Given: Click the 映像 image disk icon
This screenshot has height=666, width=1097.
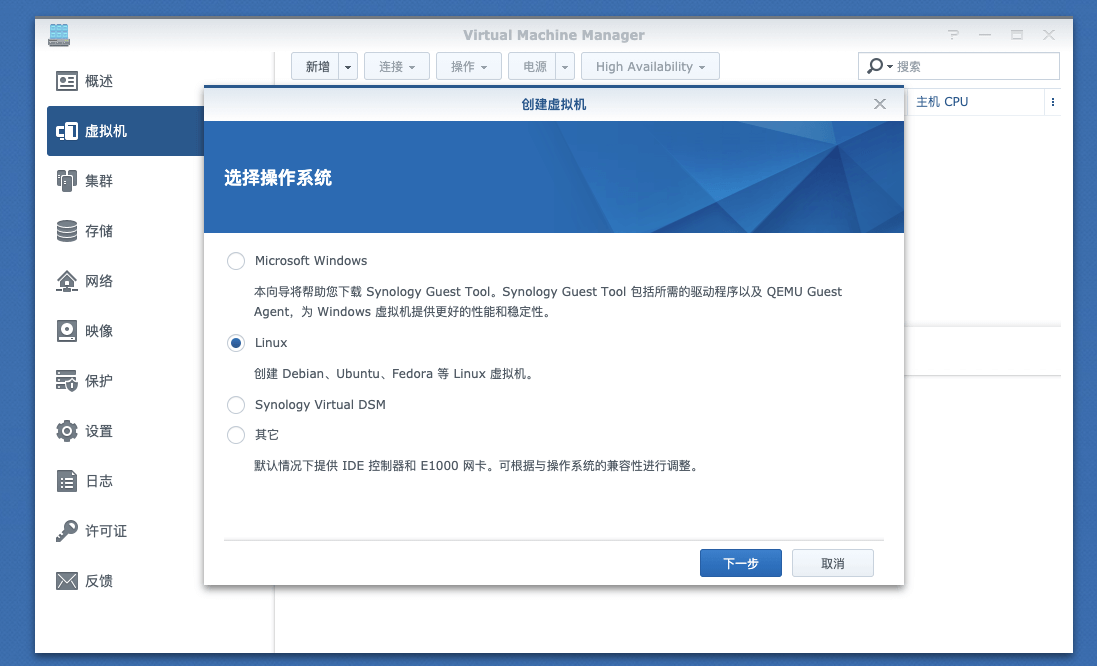Looking at the screenshot, I should point(66,331).
